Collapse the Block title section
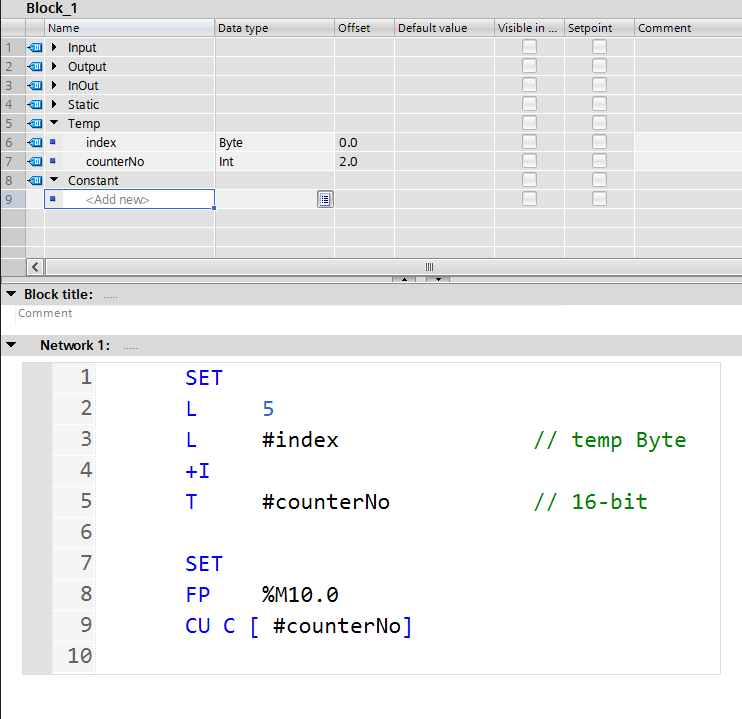The height and width of the screenshot is (719, 742). 11,294
